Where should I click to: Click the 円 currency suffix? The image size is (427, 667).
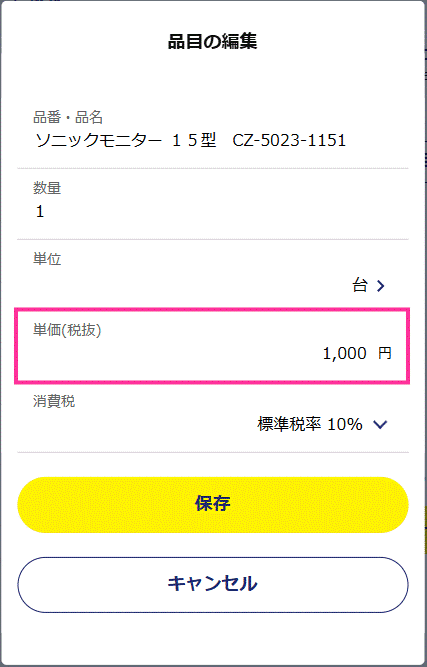(x=385, y=353)
